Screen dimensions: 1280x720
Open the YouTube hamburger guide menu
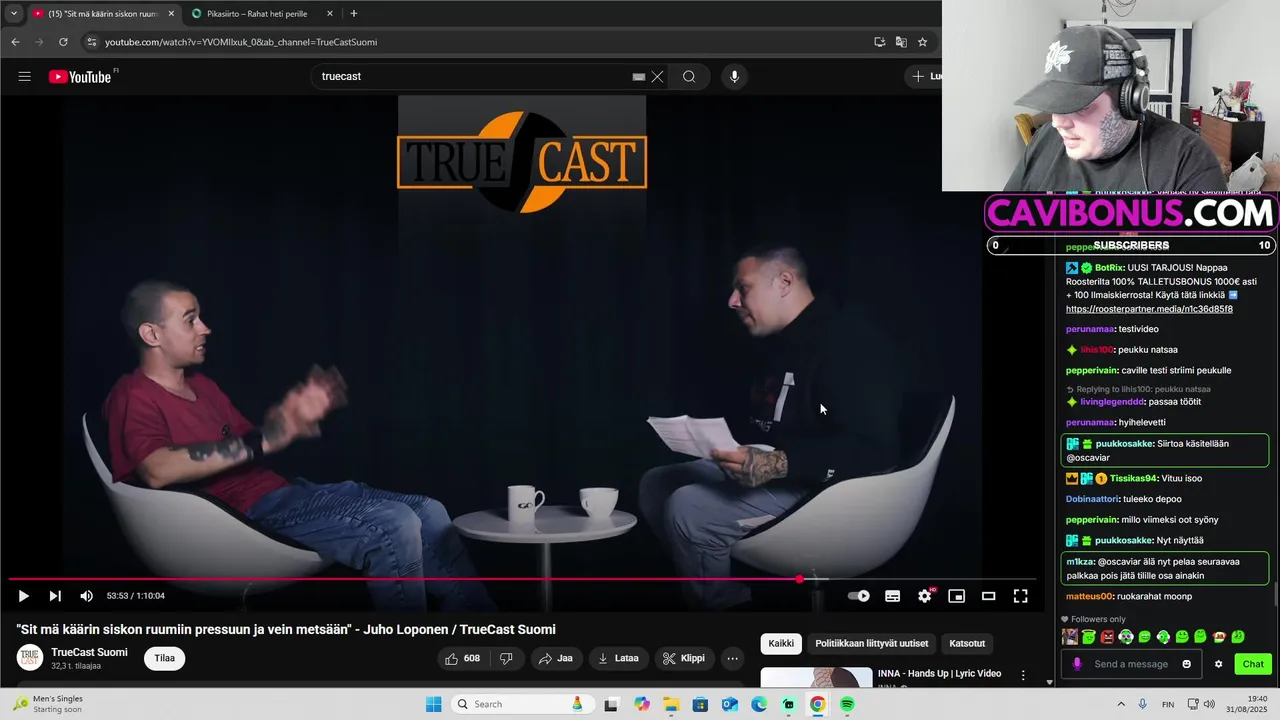[x=25, y=77]
